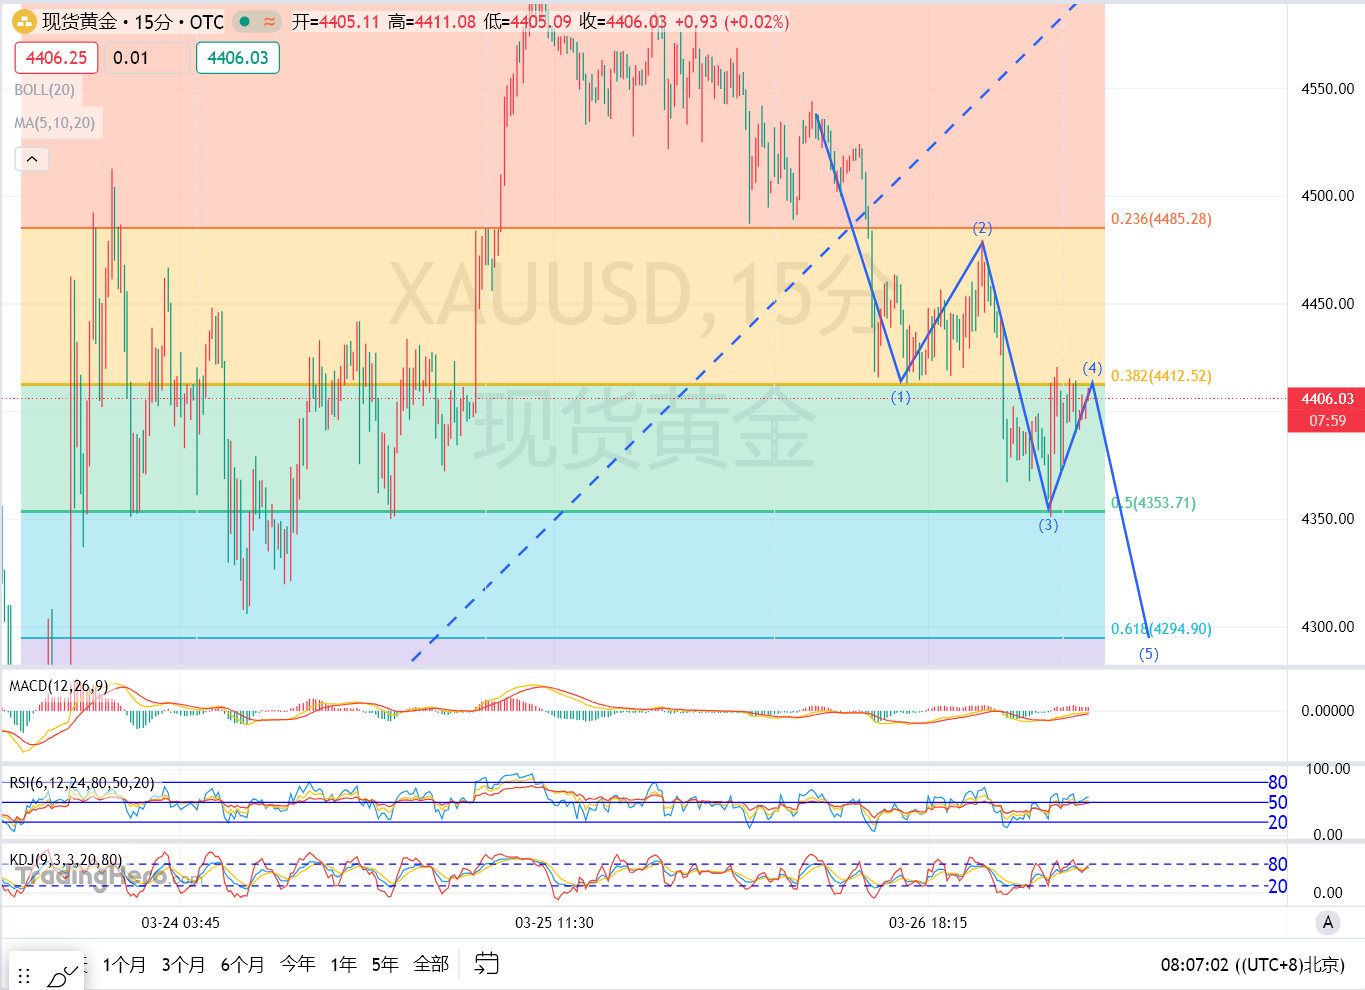Select the MA(5,10,20) indicator label

[x=55, y=123]
